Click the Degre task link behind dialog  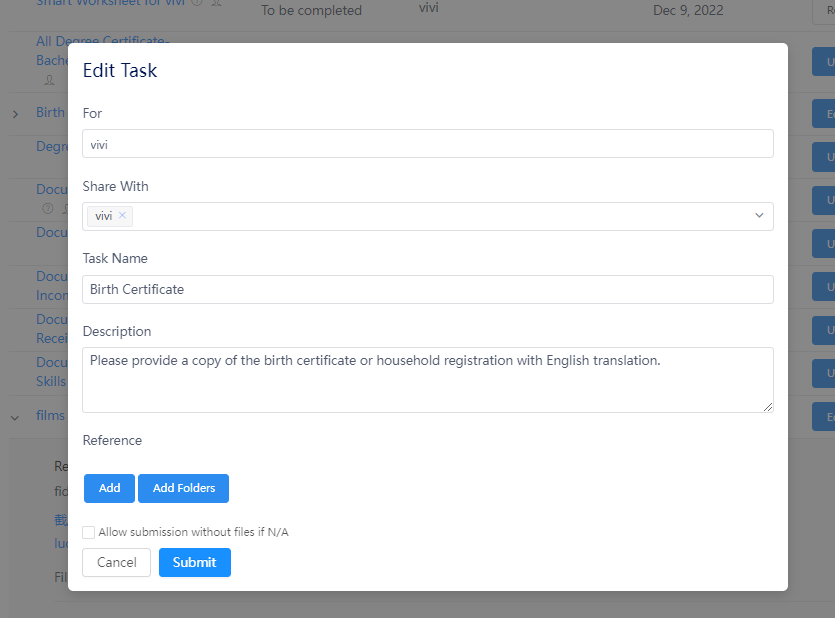(x=51, y=146)
